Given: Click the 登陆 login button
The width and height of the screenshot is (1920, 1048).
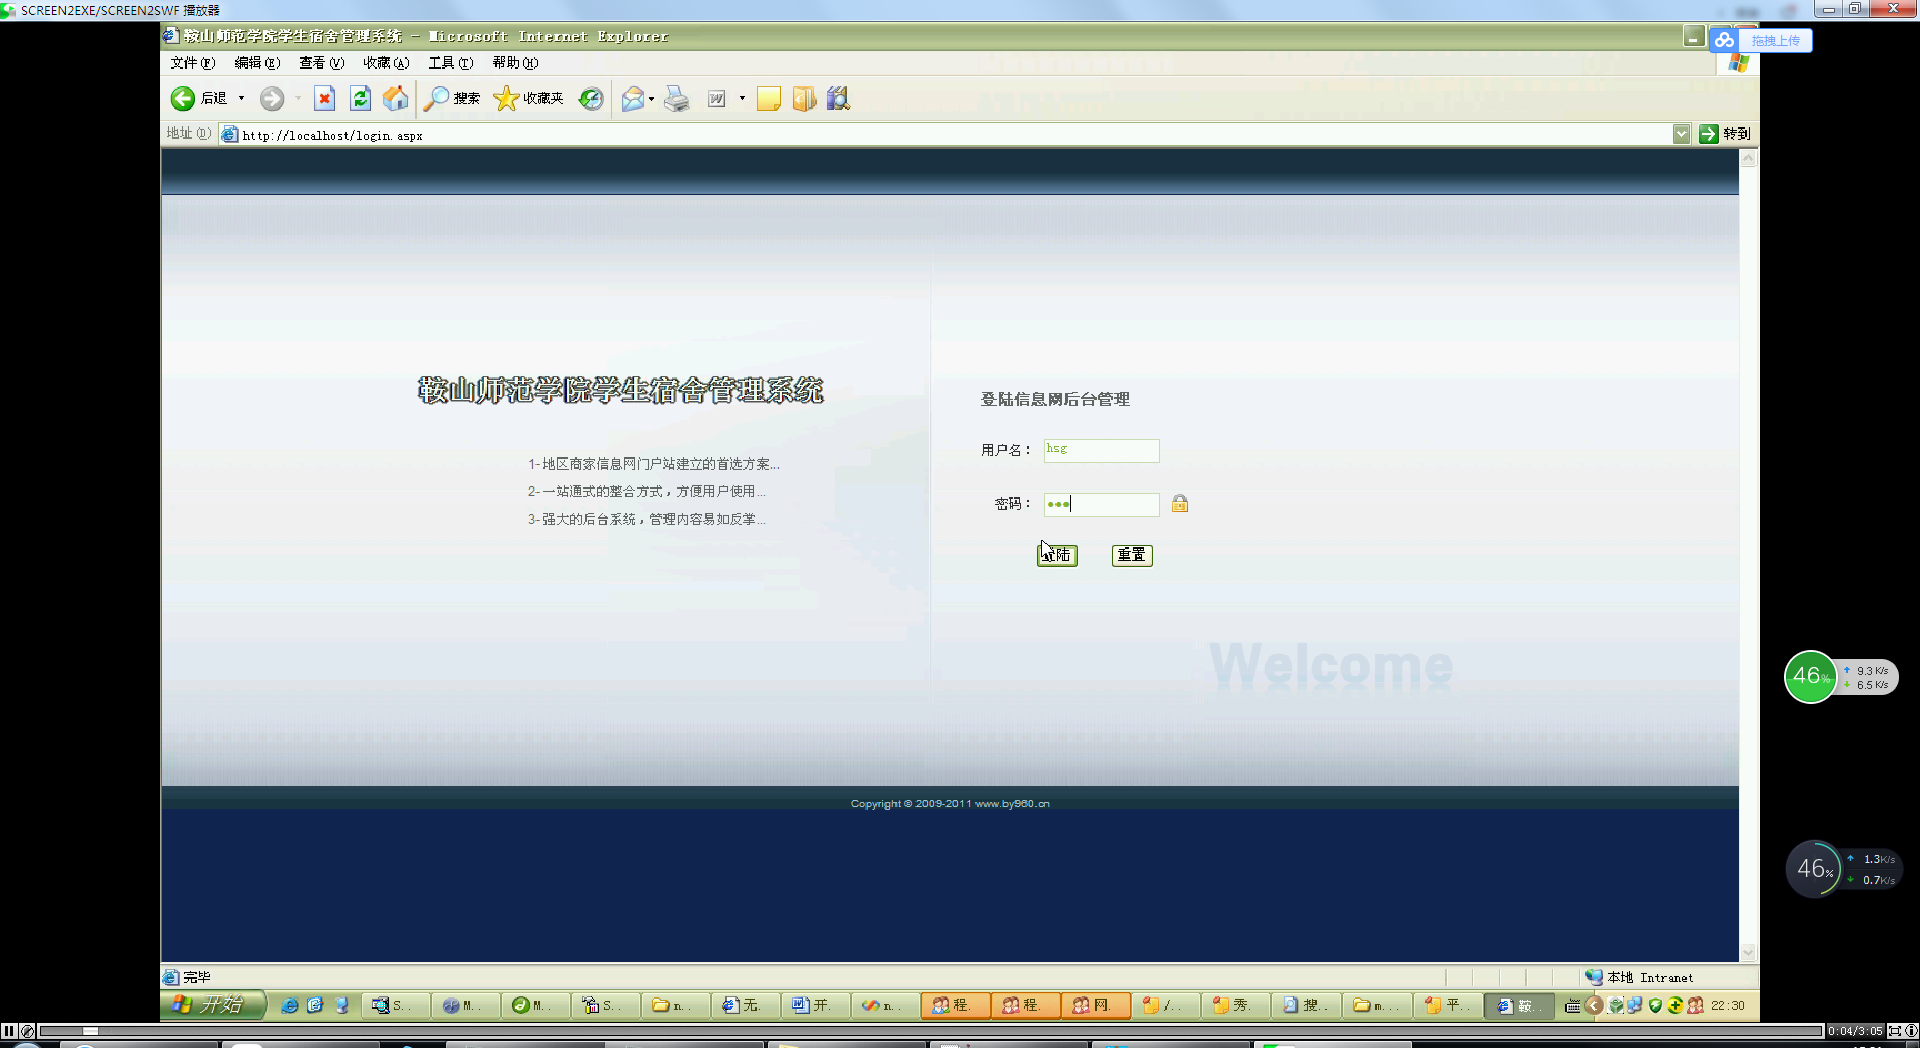Looking at the screenshot, I should point(1057,555).
